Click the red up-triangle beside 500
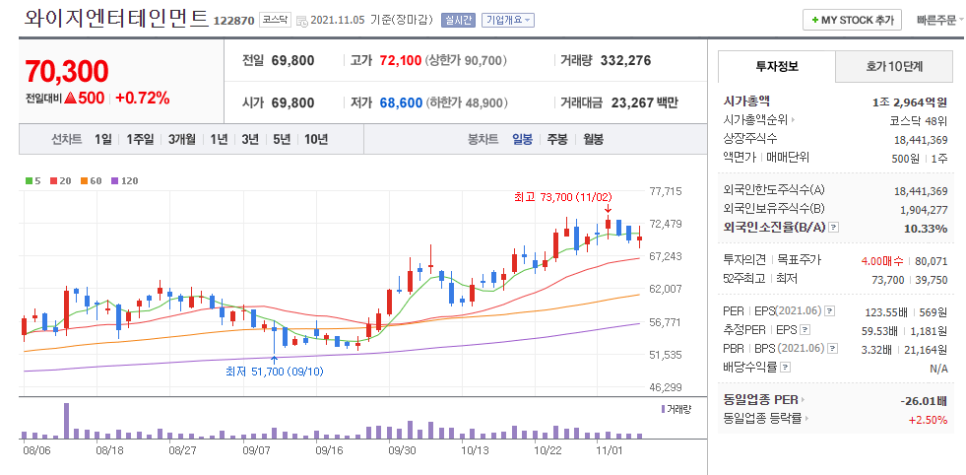 (x=70, y=98)
